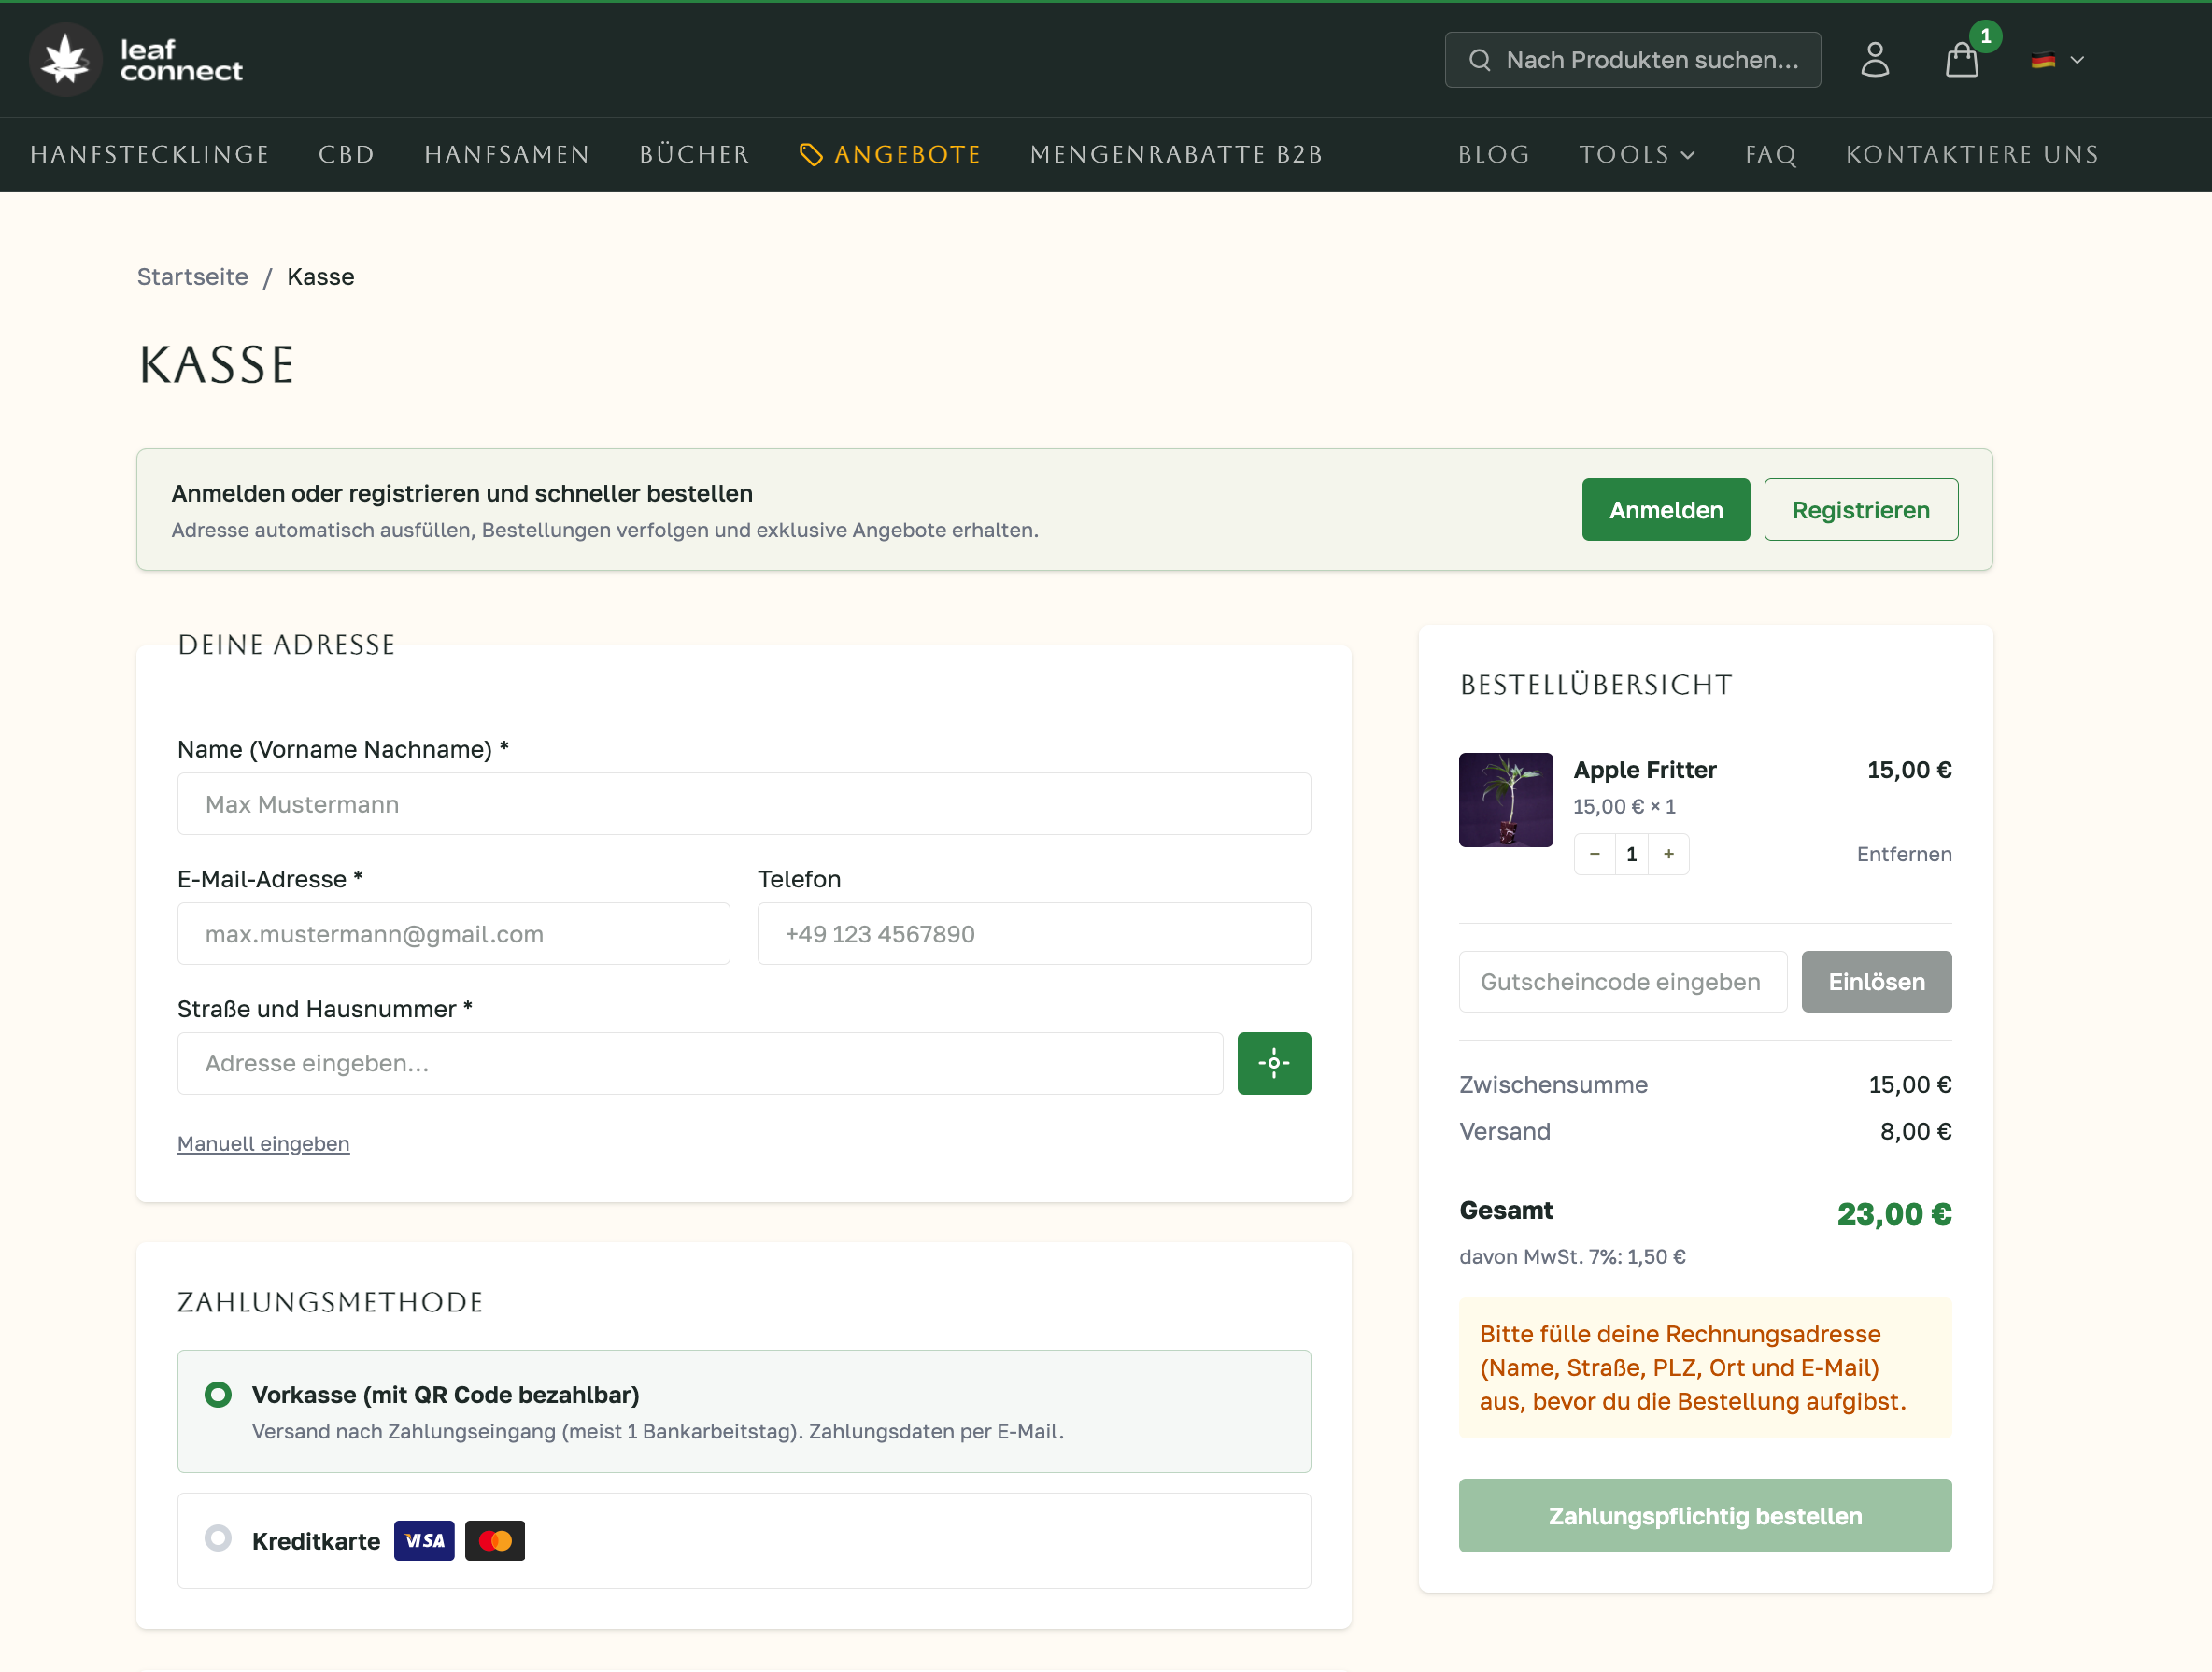Click the Gutscheincode input field
Screen dimensions: 2212x1672
[1622, 982]
